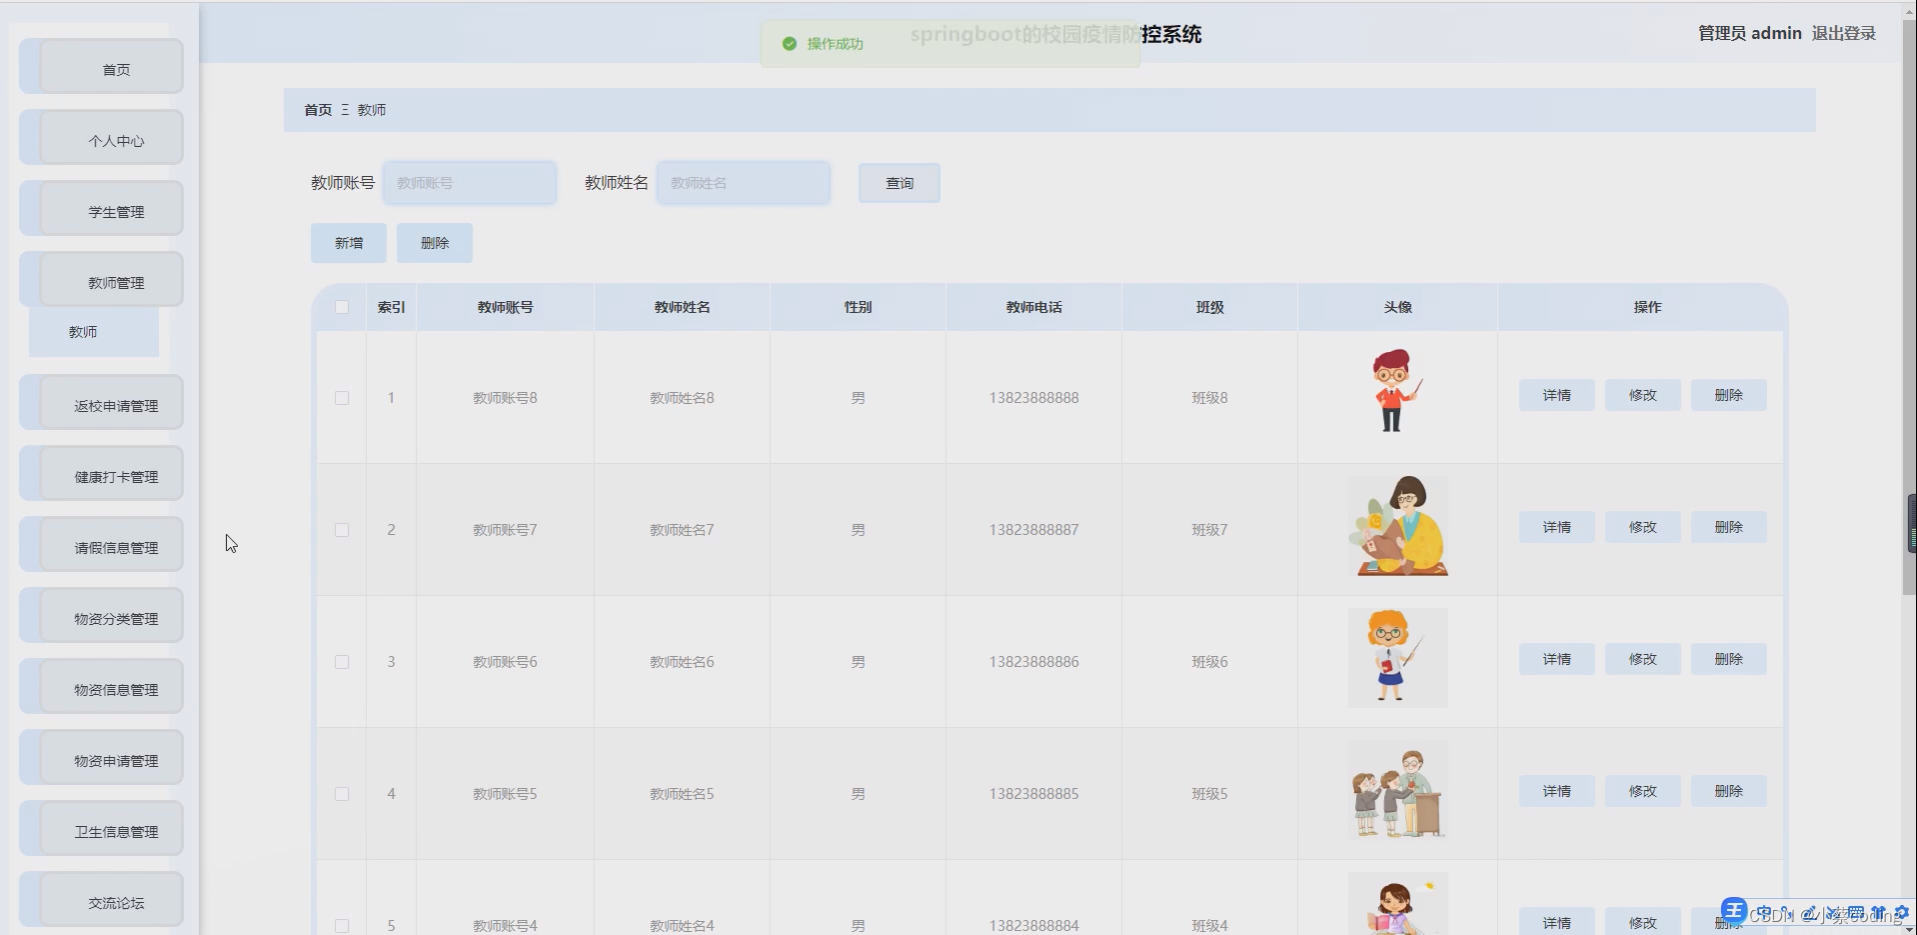The height and width of the screenshot is (935, 1917).
Task: Click the 教师账号 column header
Action: point(505,307)
